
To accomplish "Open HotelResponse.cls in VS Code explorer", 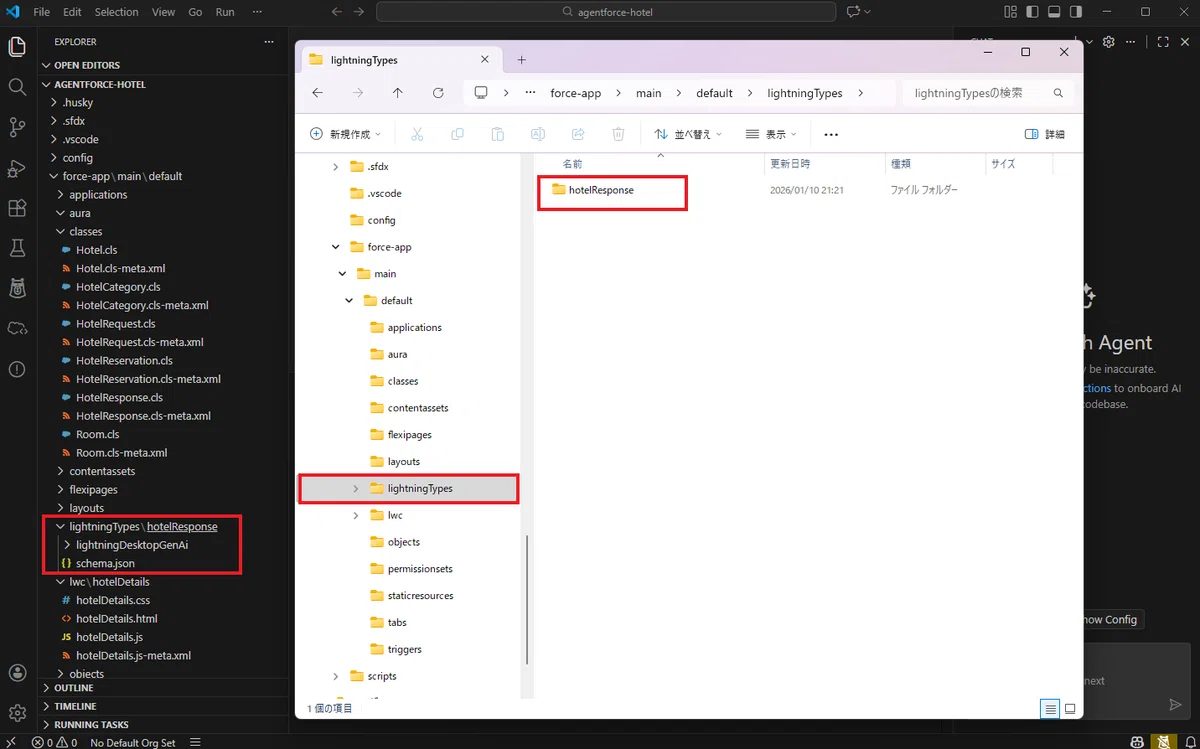I will (x=119, y=397).
